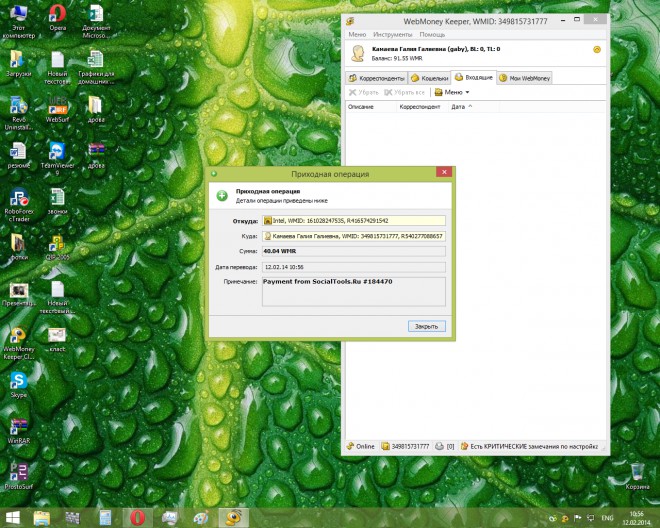Click the Убрать все toolbar button

point(404,92)
